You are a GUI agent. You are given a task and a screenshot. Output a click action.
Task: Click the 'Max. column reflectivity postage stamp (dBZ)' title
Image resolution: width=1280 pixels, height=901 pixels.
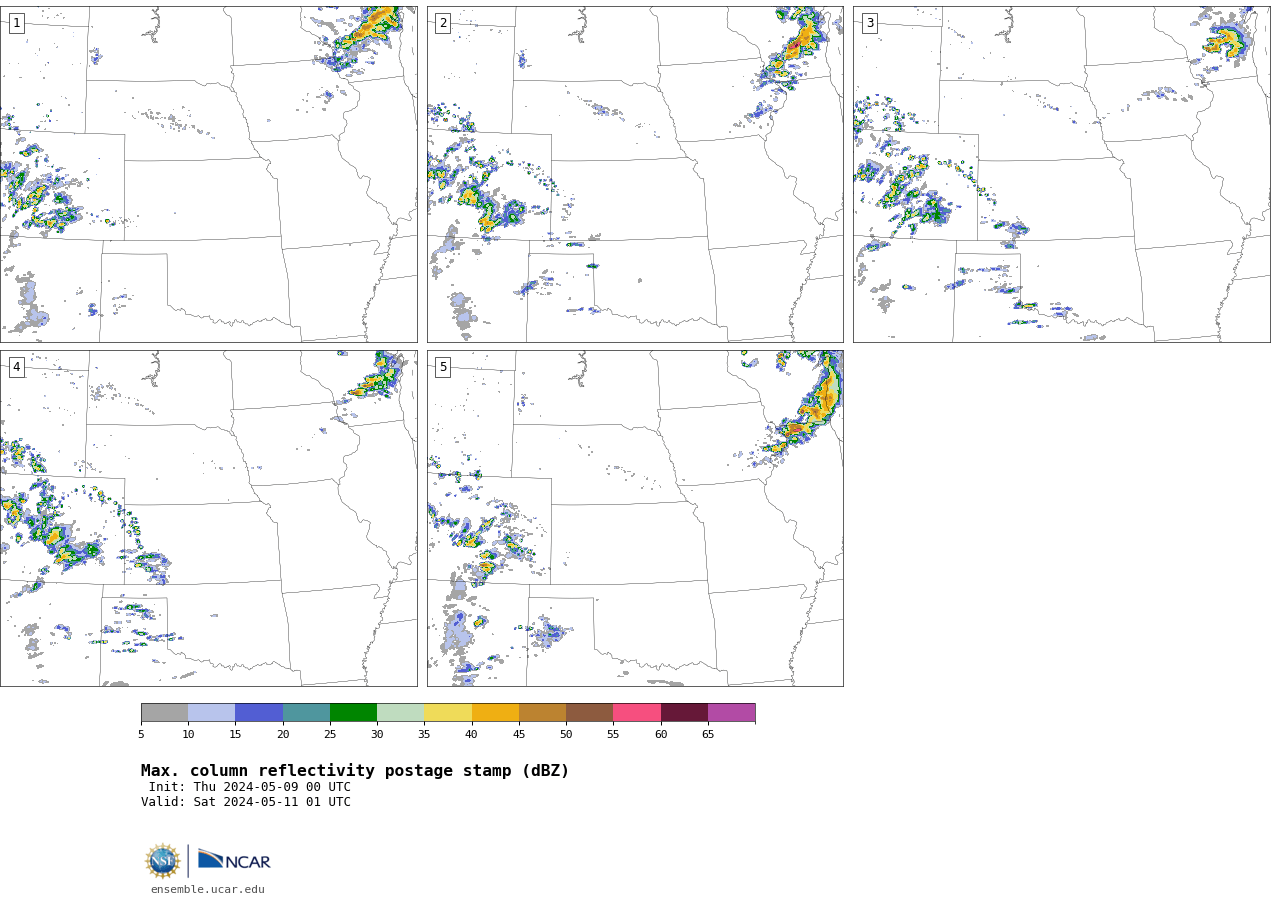[355, 771]
